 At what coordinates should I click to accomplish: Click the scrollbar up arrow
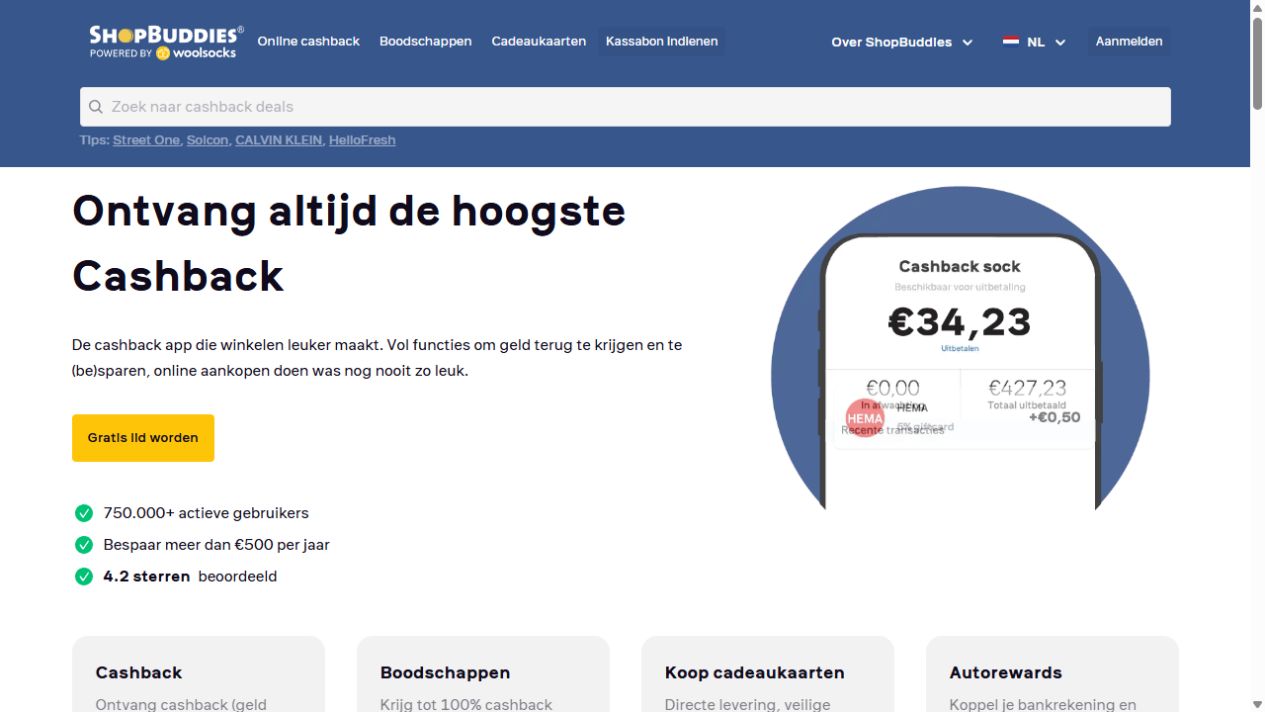1257,8
